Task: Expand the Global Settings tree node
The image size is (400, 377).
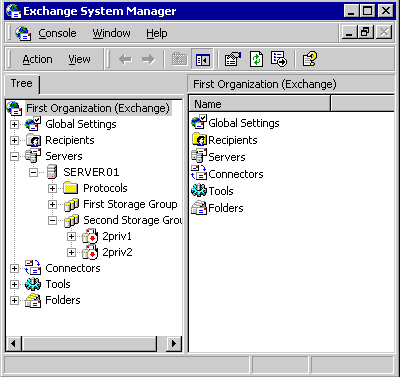Action: 14,124
